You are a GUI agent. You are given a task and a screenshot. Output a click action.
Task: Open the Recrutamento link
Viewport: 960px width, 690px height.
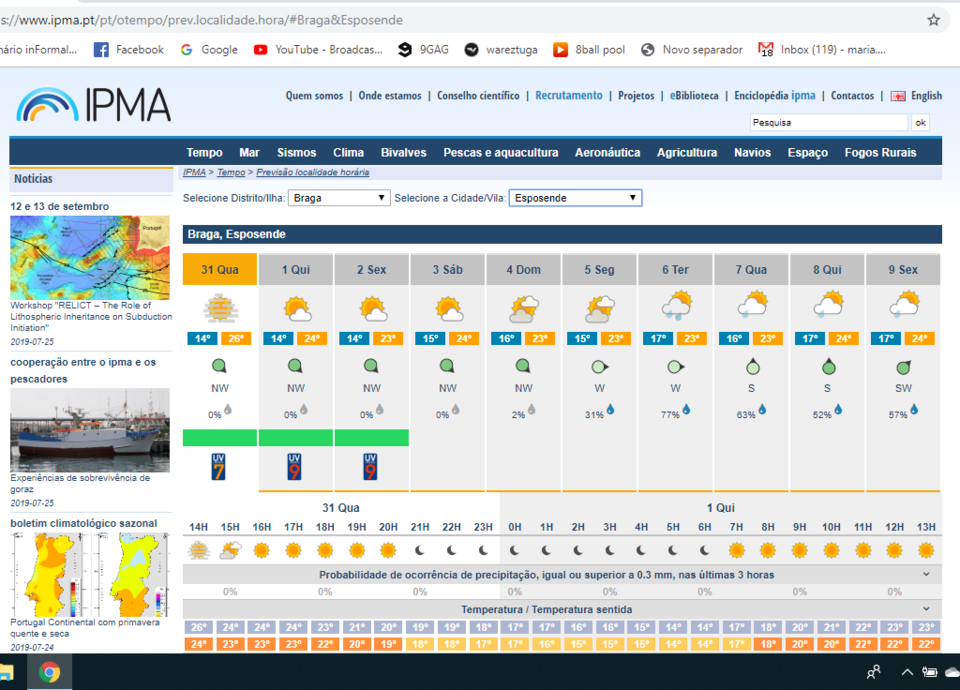coord(568,96)
